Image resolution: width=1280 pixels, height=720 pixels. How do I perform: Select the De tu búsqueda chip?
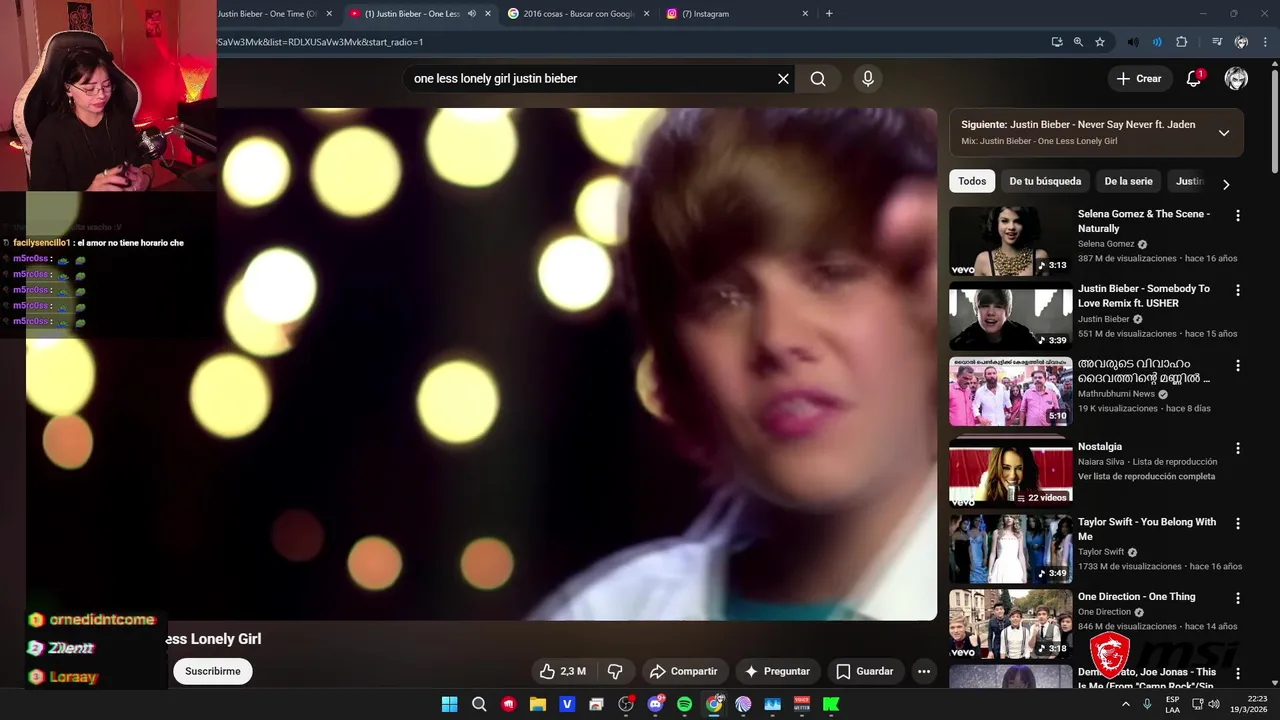click(1045, 181)
